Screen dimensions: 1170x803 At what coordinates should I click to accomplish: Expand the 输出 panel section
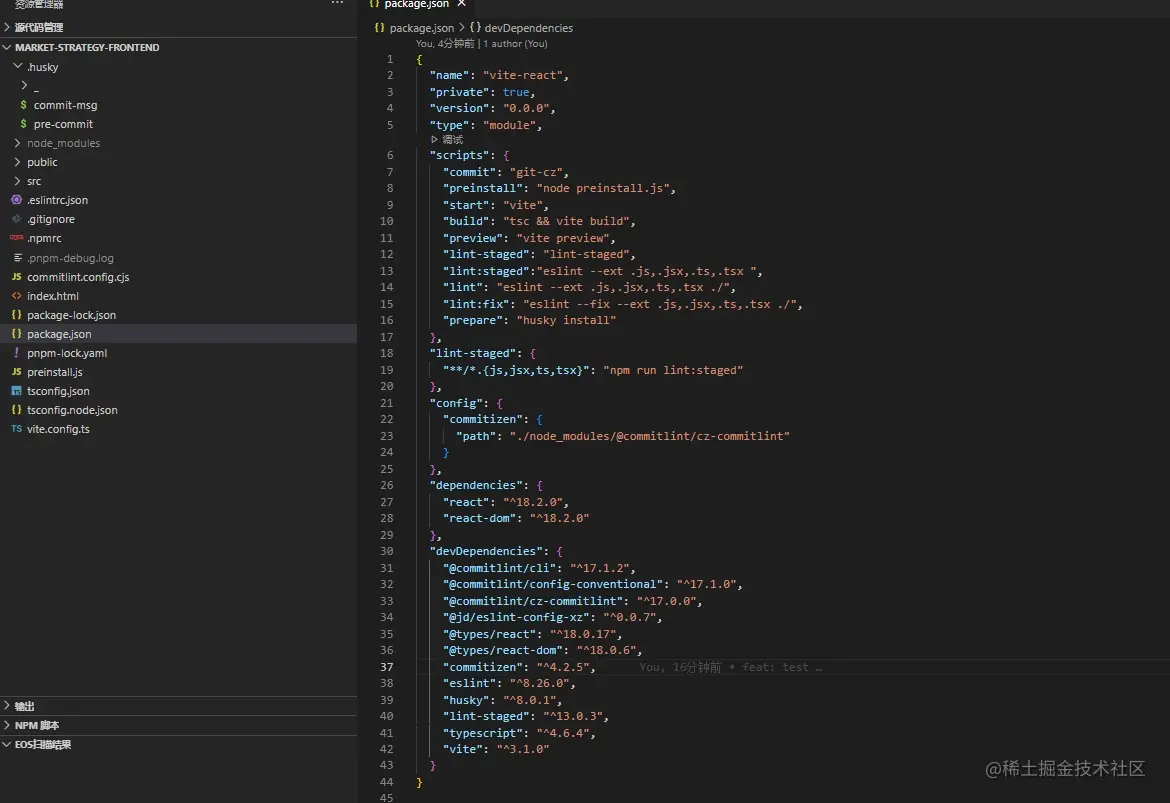click(179, 706)
